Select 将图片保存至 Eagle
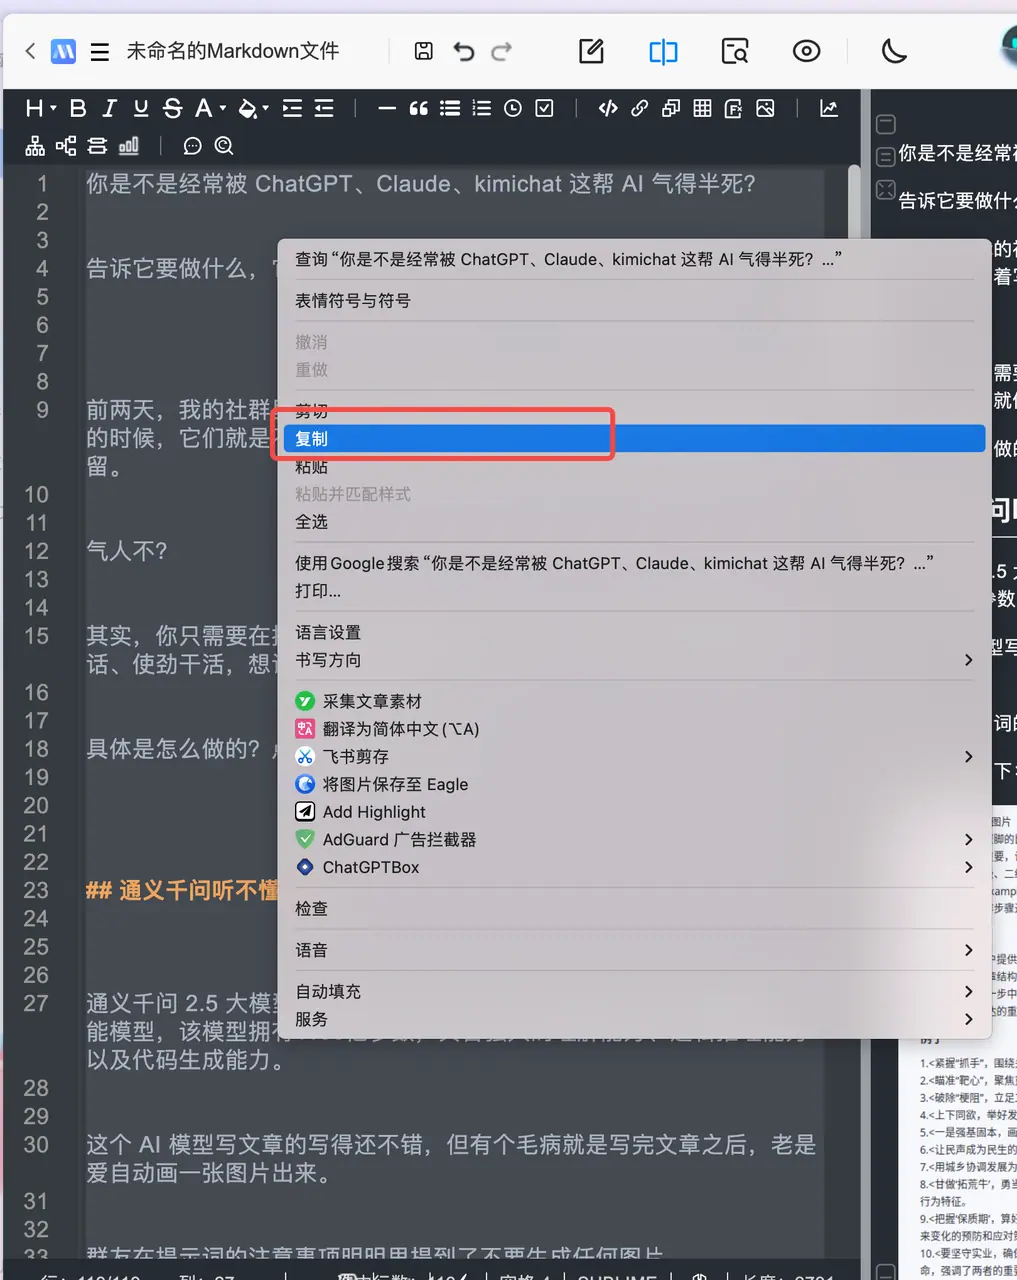The image size is (1017, 1280). (x=634, y=785)
